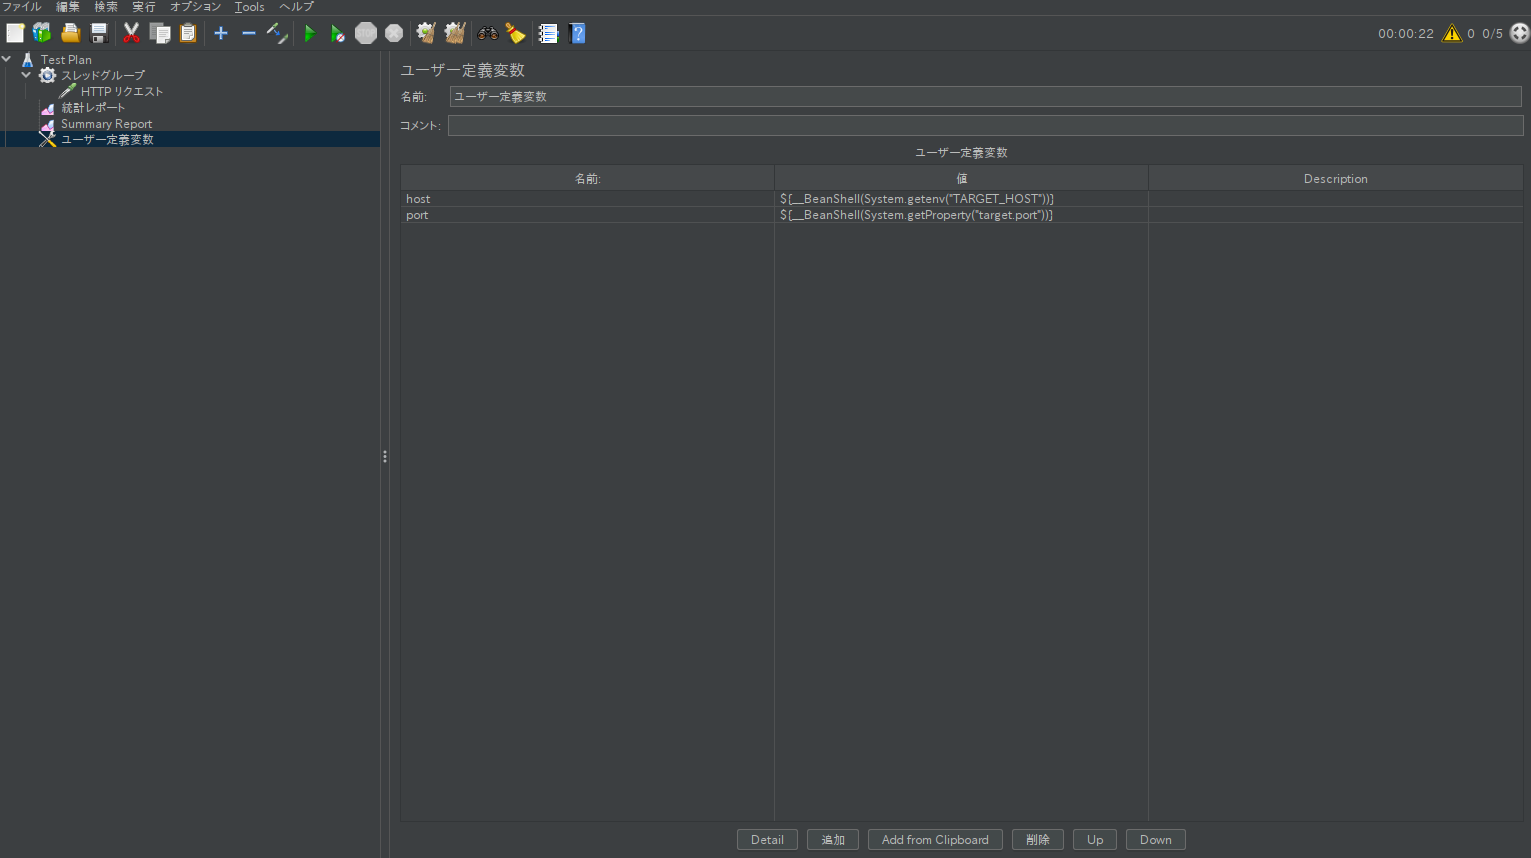
Task: Click the Toggle enable/disable icon
Action: 277,33
